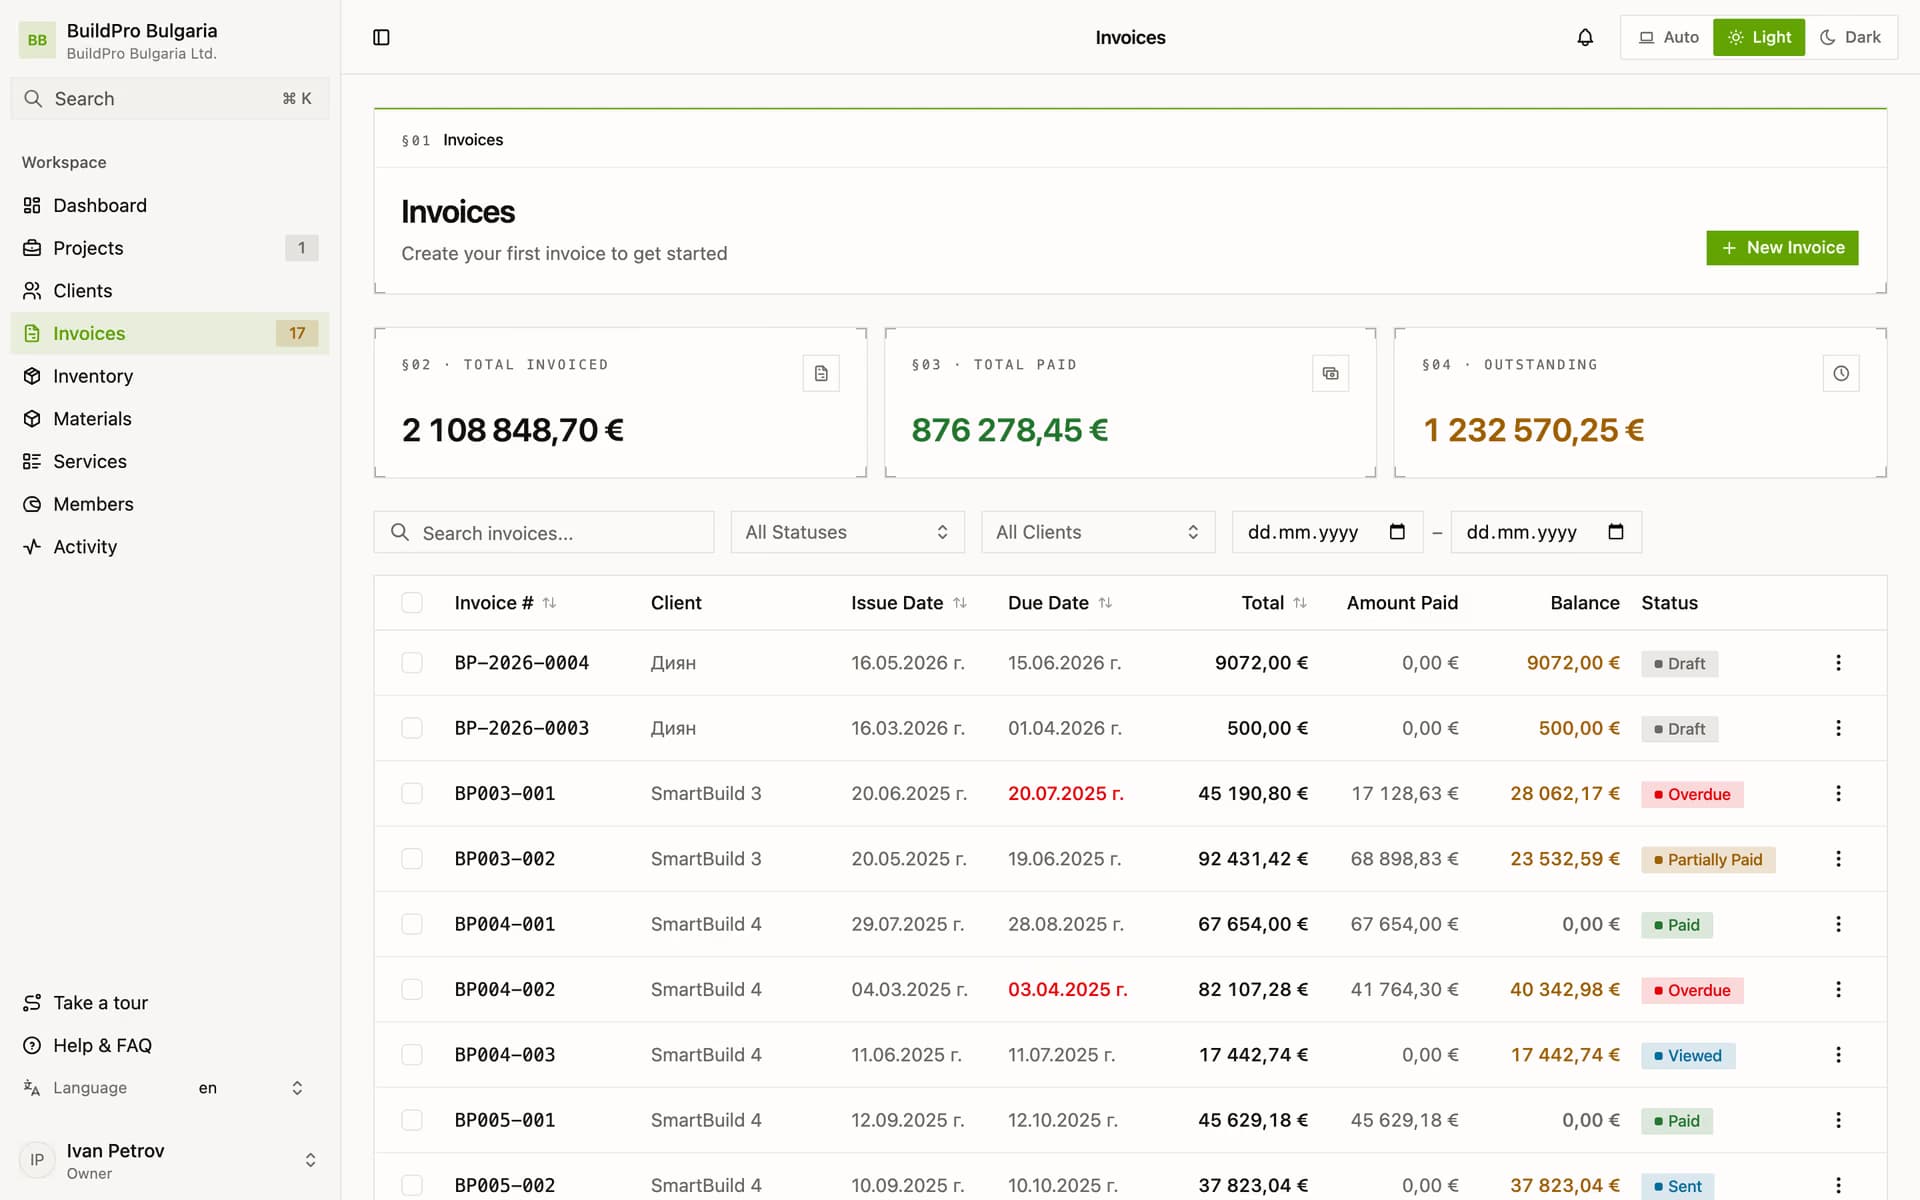Viewport: 1920px width, 1200px height.
Task: Click the Viewed status badge
Action: click(1688, 1056)
